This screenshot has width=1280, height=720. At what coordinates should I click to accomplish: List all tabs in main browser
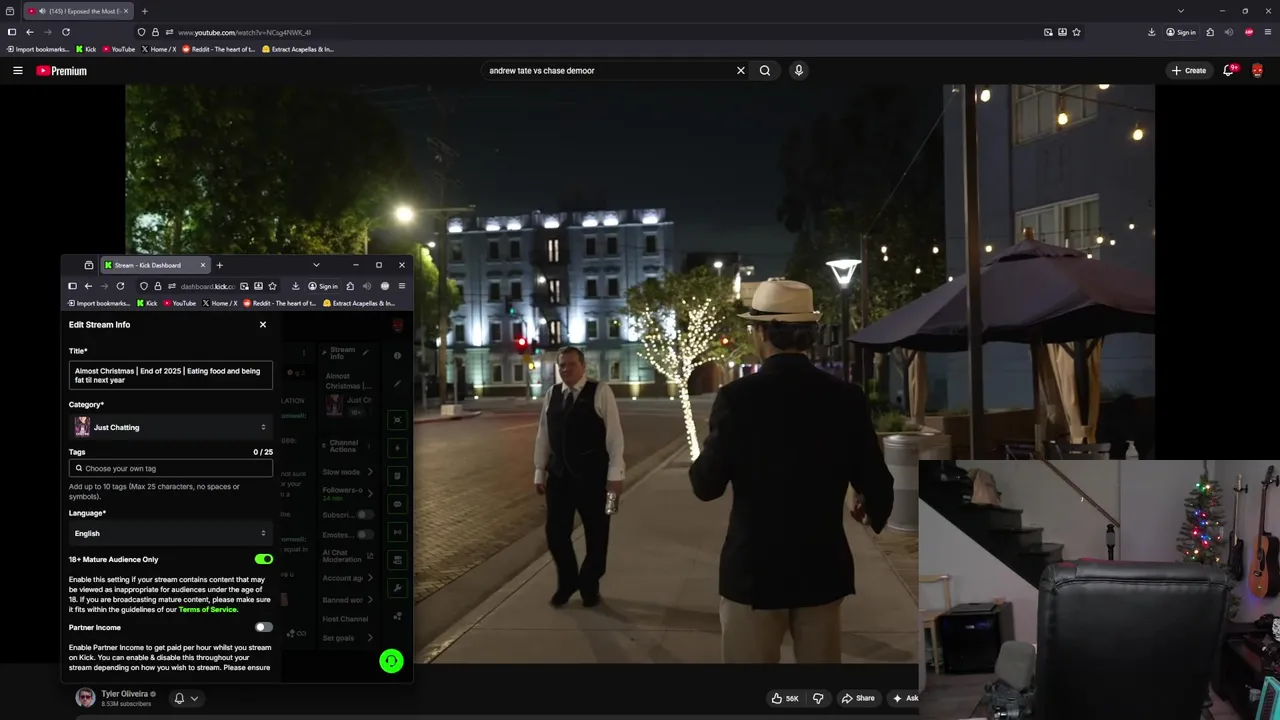point(1180,11)
